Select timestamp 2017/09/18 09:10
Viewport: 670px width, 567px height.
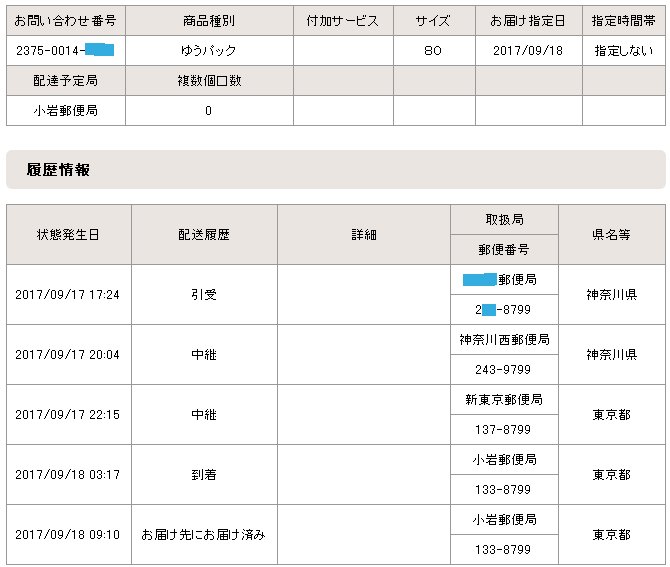(68, 535)
